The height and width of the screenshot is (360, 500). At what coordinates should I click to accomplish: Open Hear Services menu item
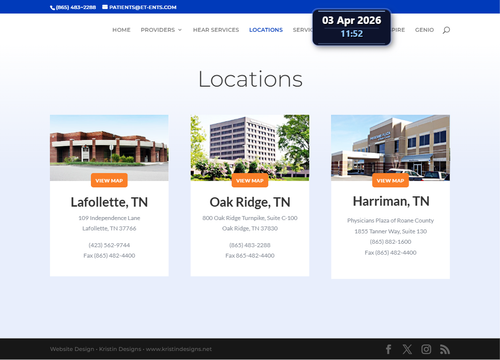click(x=216, y=30)
